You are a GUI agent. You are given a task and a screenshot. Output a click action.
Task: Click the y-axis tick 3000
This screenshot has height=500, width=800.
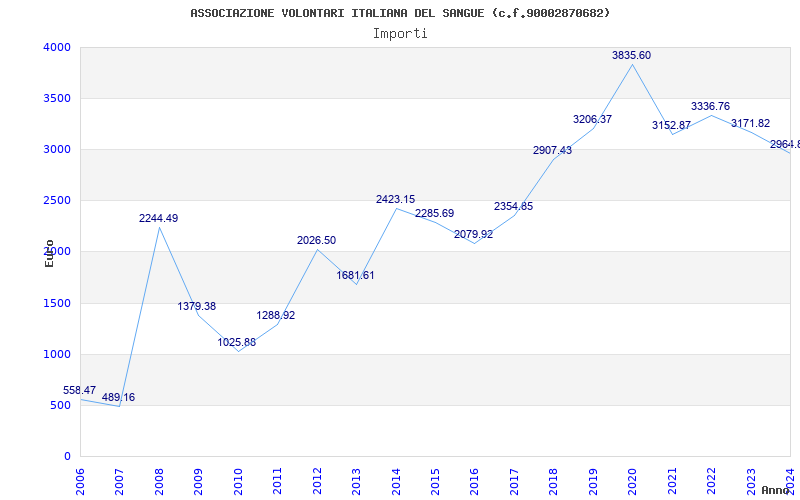57,149
